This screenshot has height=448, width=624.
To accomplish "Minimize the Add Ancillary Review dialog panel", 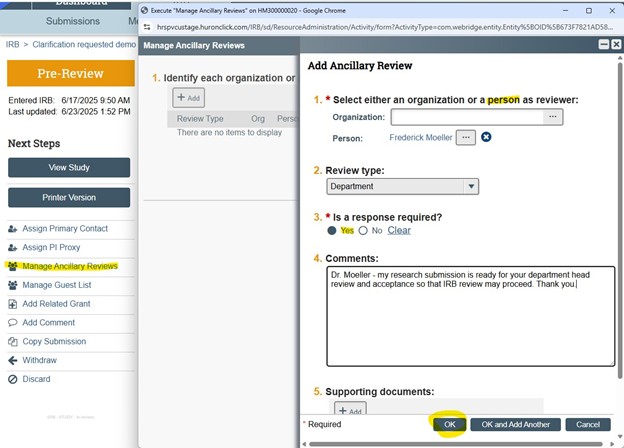I will point(604,45).
